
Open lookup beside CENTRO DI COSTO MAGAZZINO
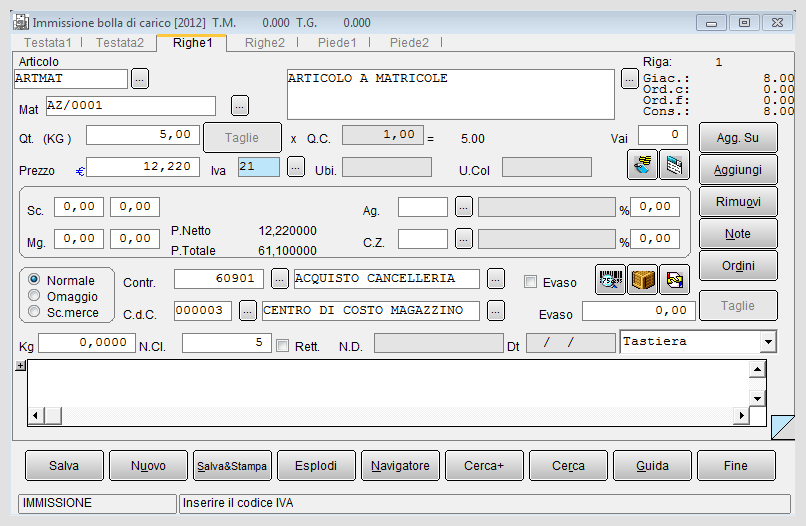click(496, 311)
